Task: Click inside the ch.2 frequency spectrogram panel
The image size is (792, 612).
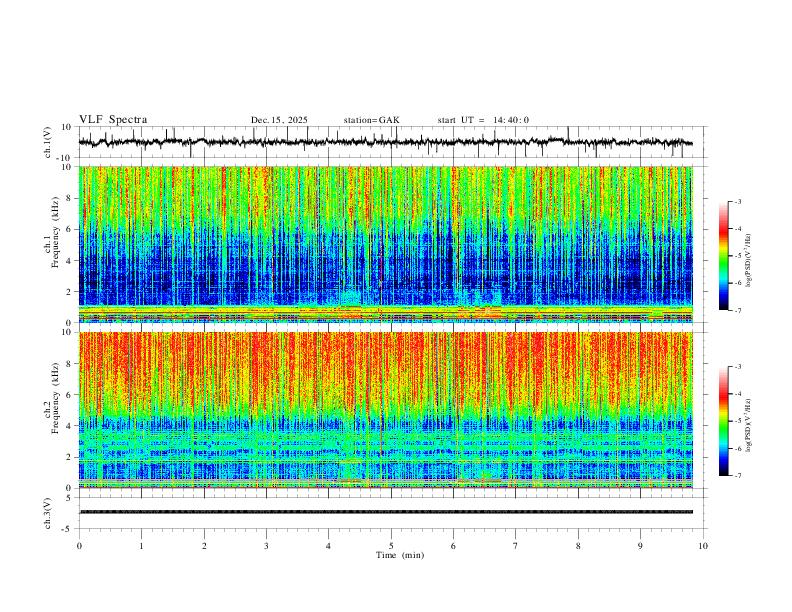Action: click(385, 410)
